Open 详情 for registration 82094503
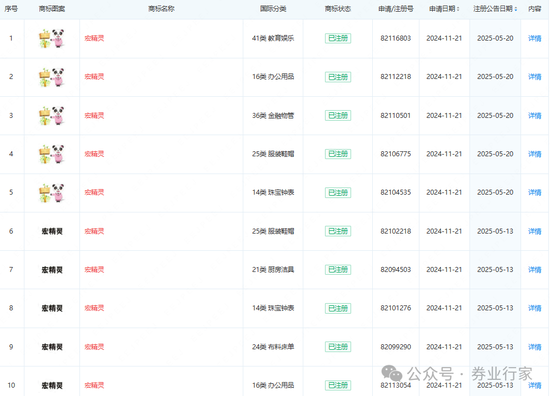 [x=535, y=269]
